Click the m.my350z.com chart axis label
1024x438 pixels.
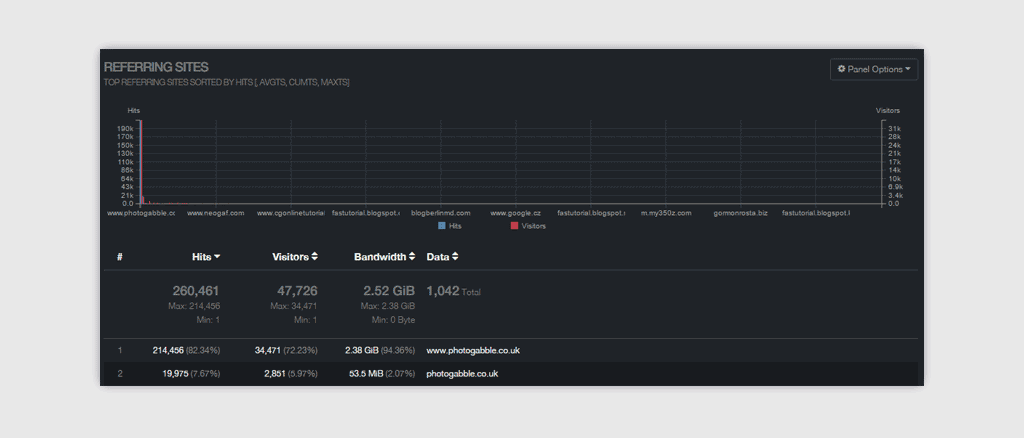pyautogui.click(x=665, y=213)
